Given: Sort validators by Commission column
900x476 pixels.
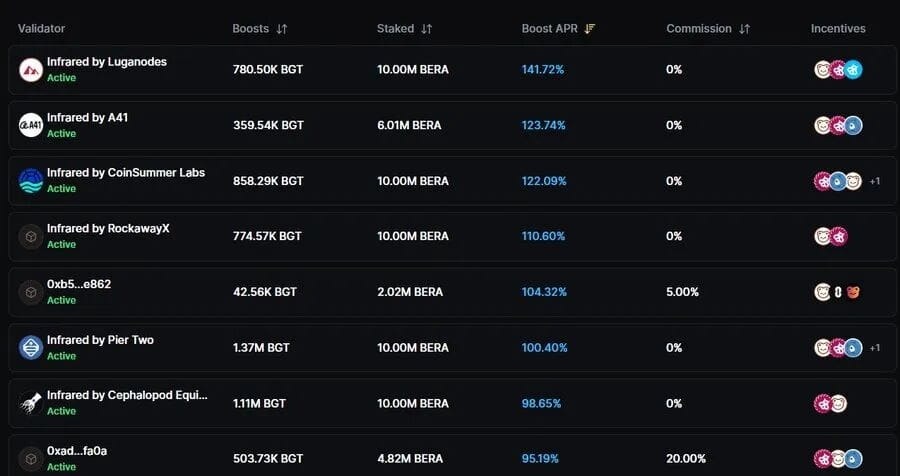Looking at the screenshot, I should tap(744, 29).
